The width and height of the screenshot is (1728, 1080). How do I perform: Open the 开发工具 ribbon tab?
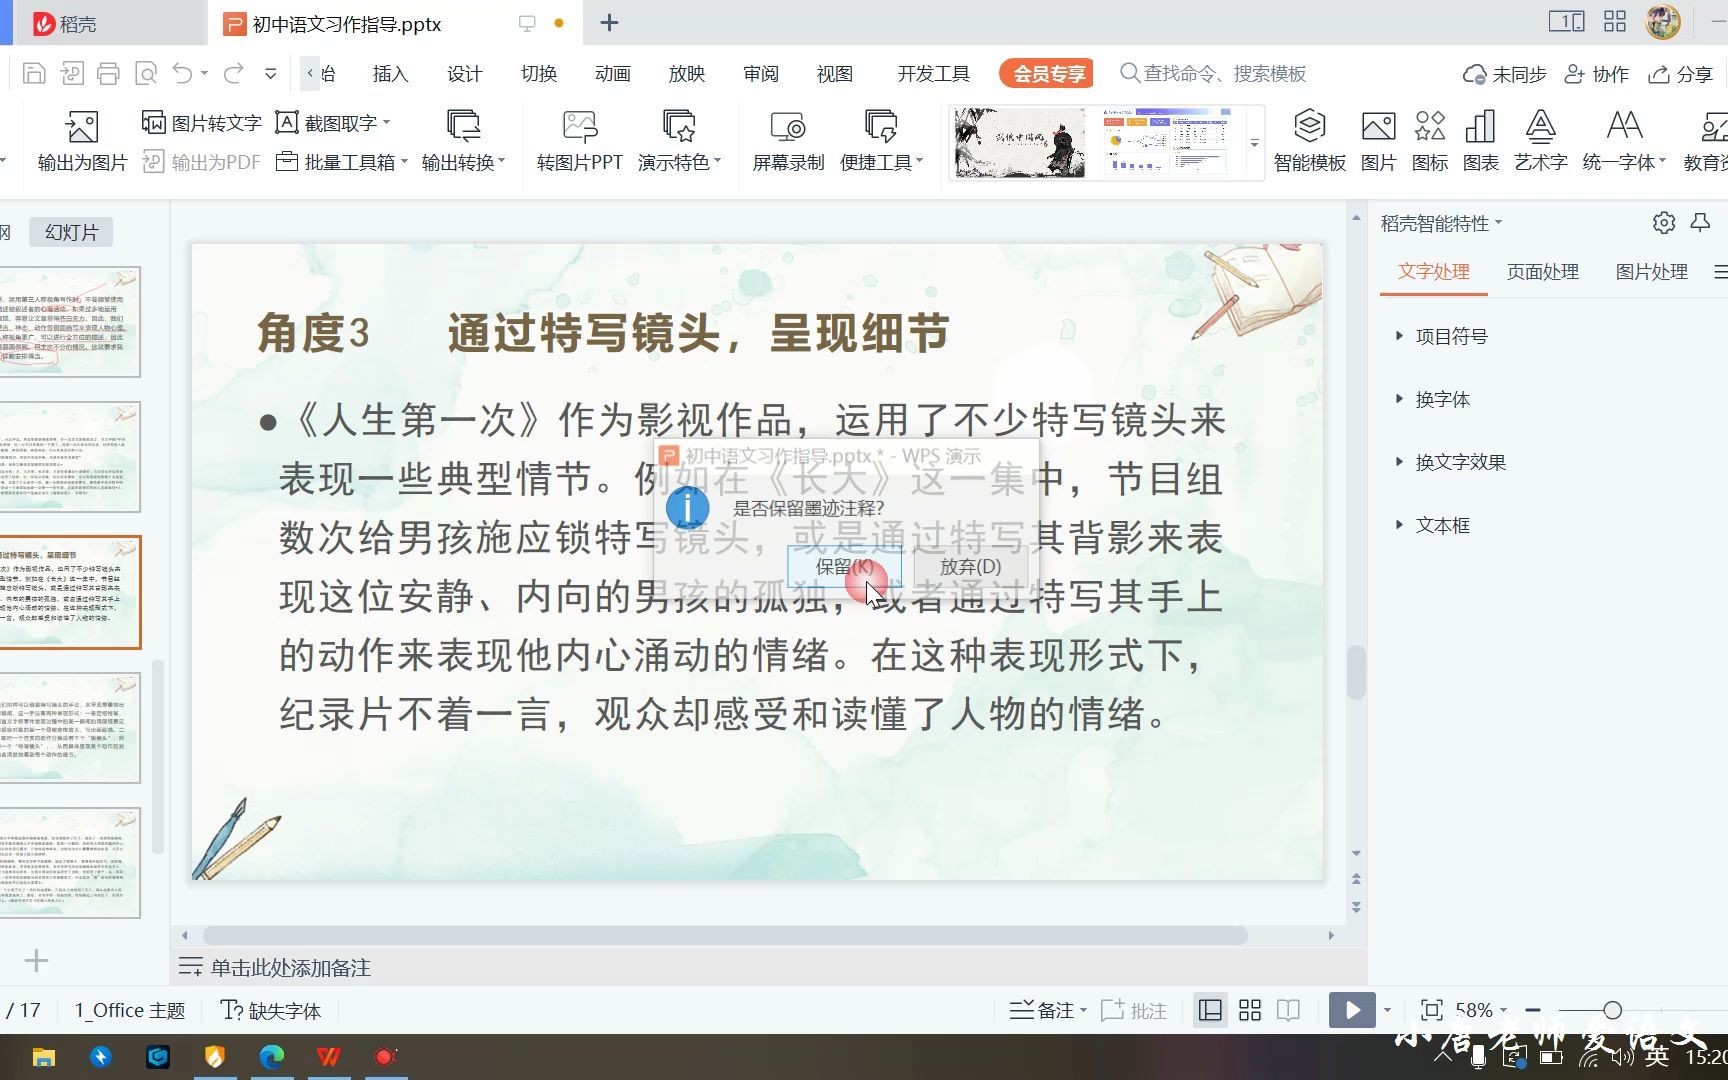(933, 74)
